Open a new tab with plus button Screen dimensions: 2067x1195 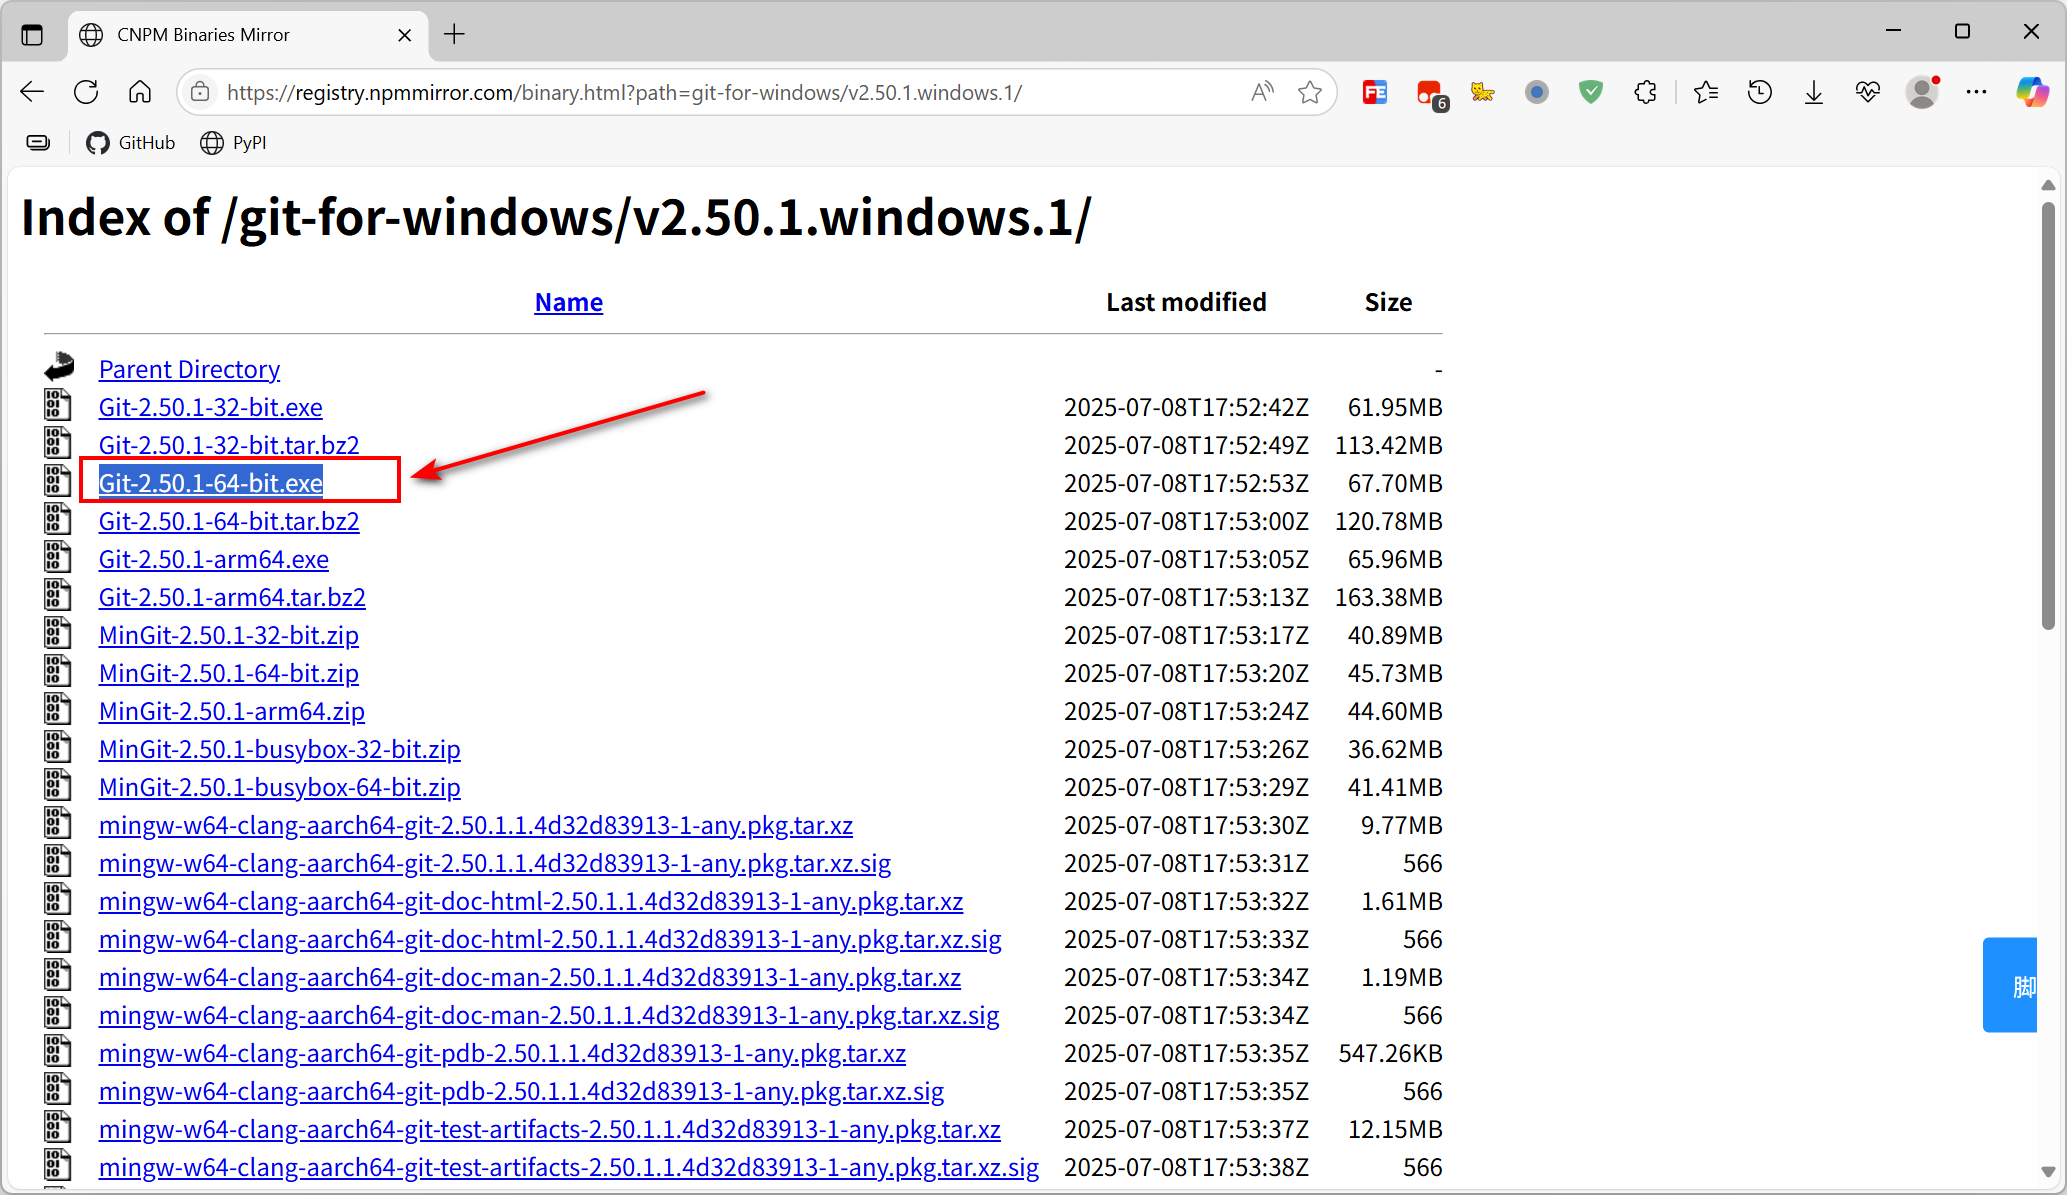pyautogui.click(x=455, y=35)
